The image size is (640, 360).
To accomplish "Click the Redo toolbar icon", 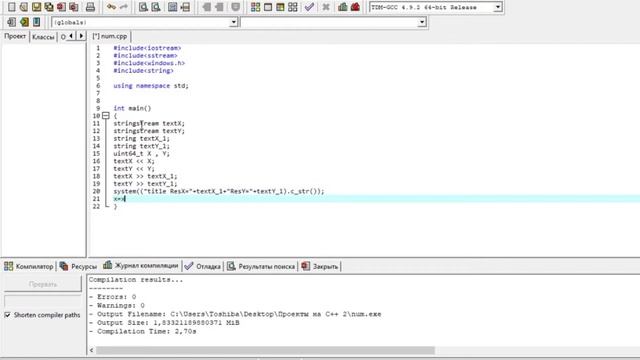I will click(x=123, y=7).
